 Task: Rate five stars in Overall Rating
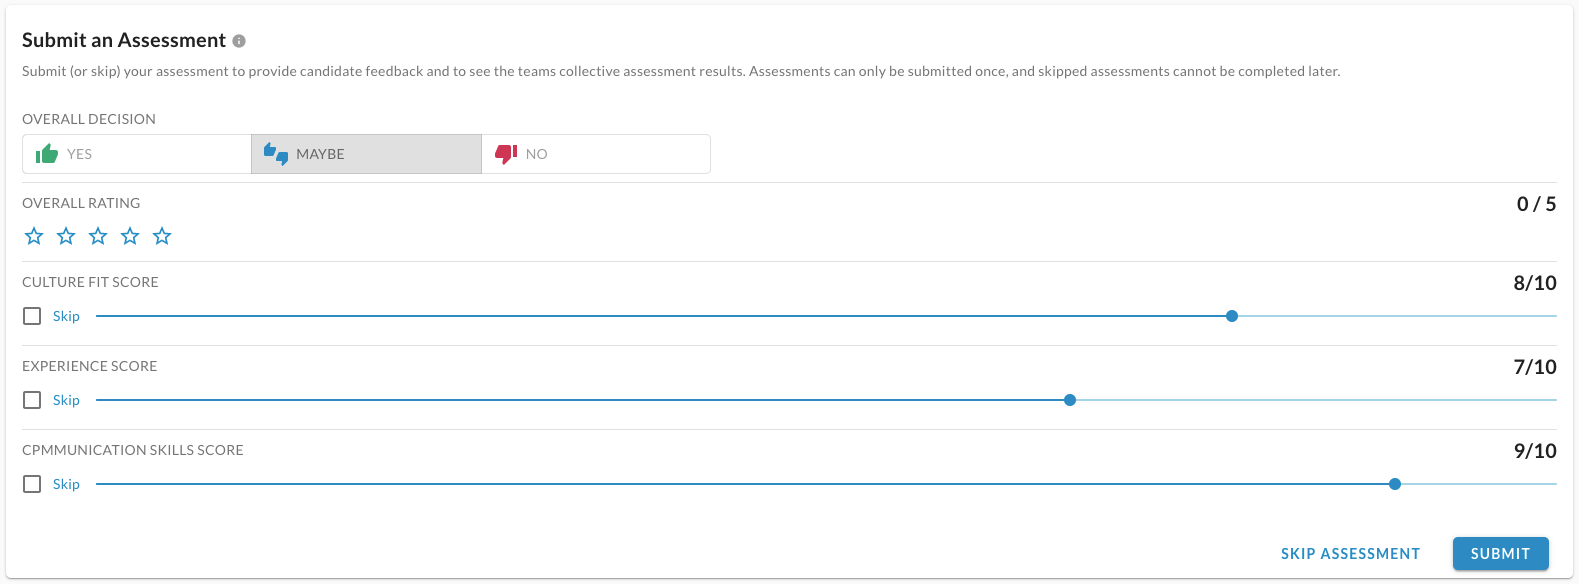pos(162,236)
